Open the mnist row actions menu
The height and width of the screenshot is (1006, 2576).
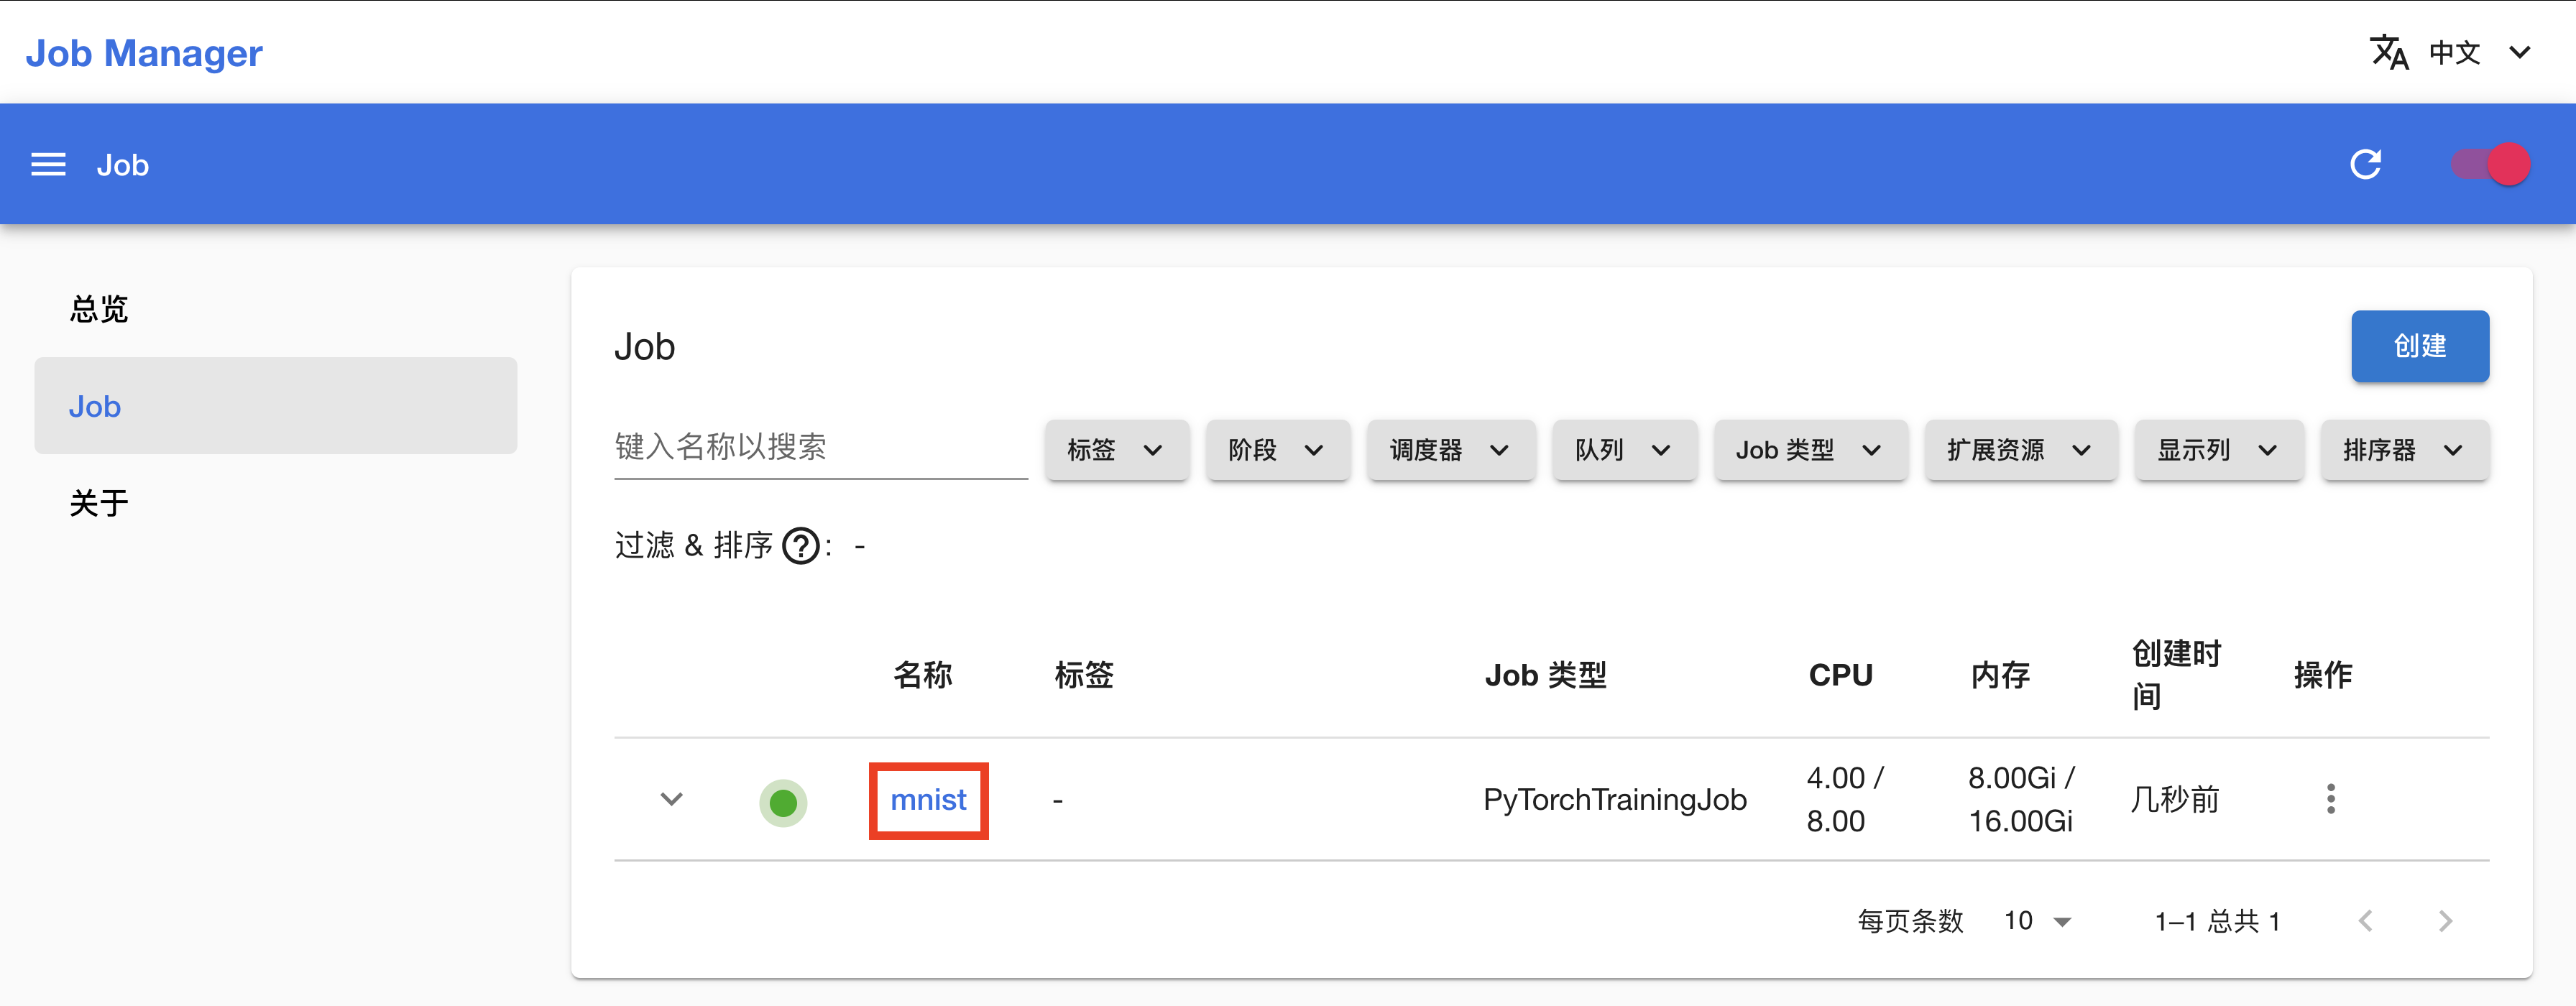point(2330,799)
